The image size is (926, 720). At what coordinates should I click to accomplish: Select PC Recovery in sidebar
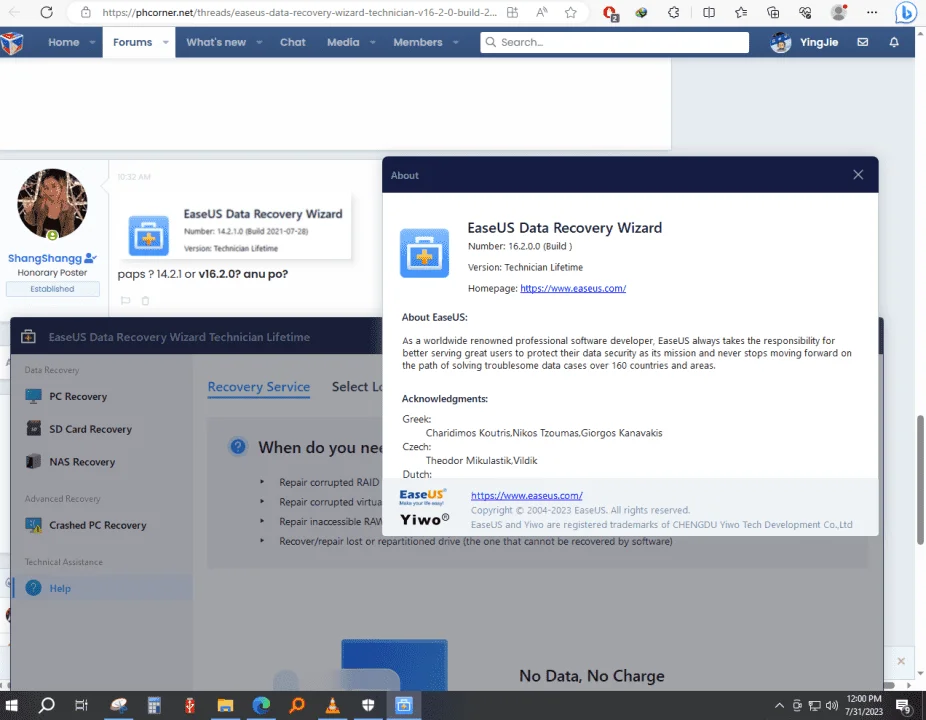pyautogui.click(x=78, y=396)
